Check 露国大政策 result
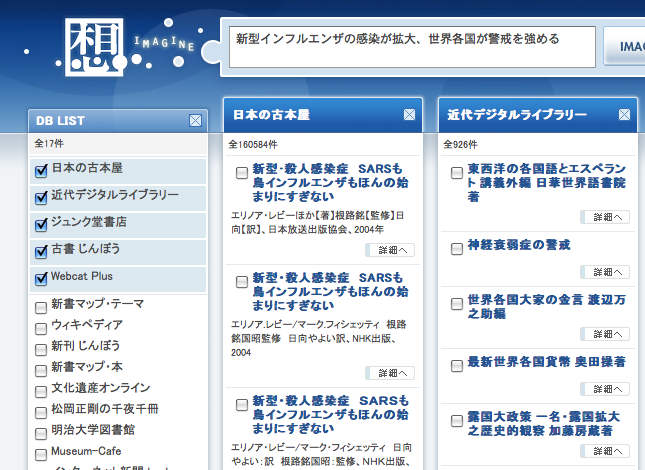 [457, 421]
